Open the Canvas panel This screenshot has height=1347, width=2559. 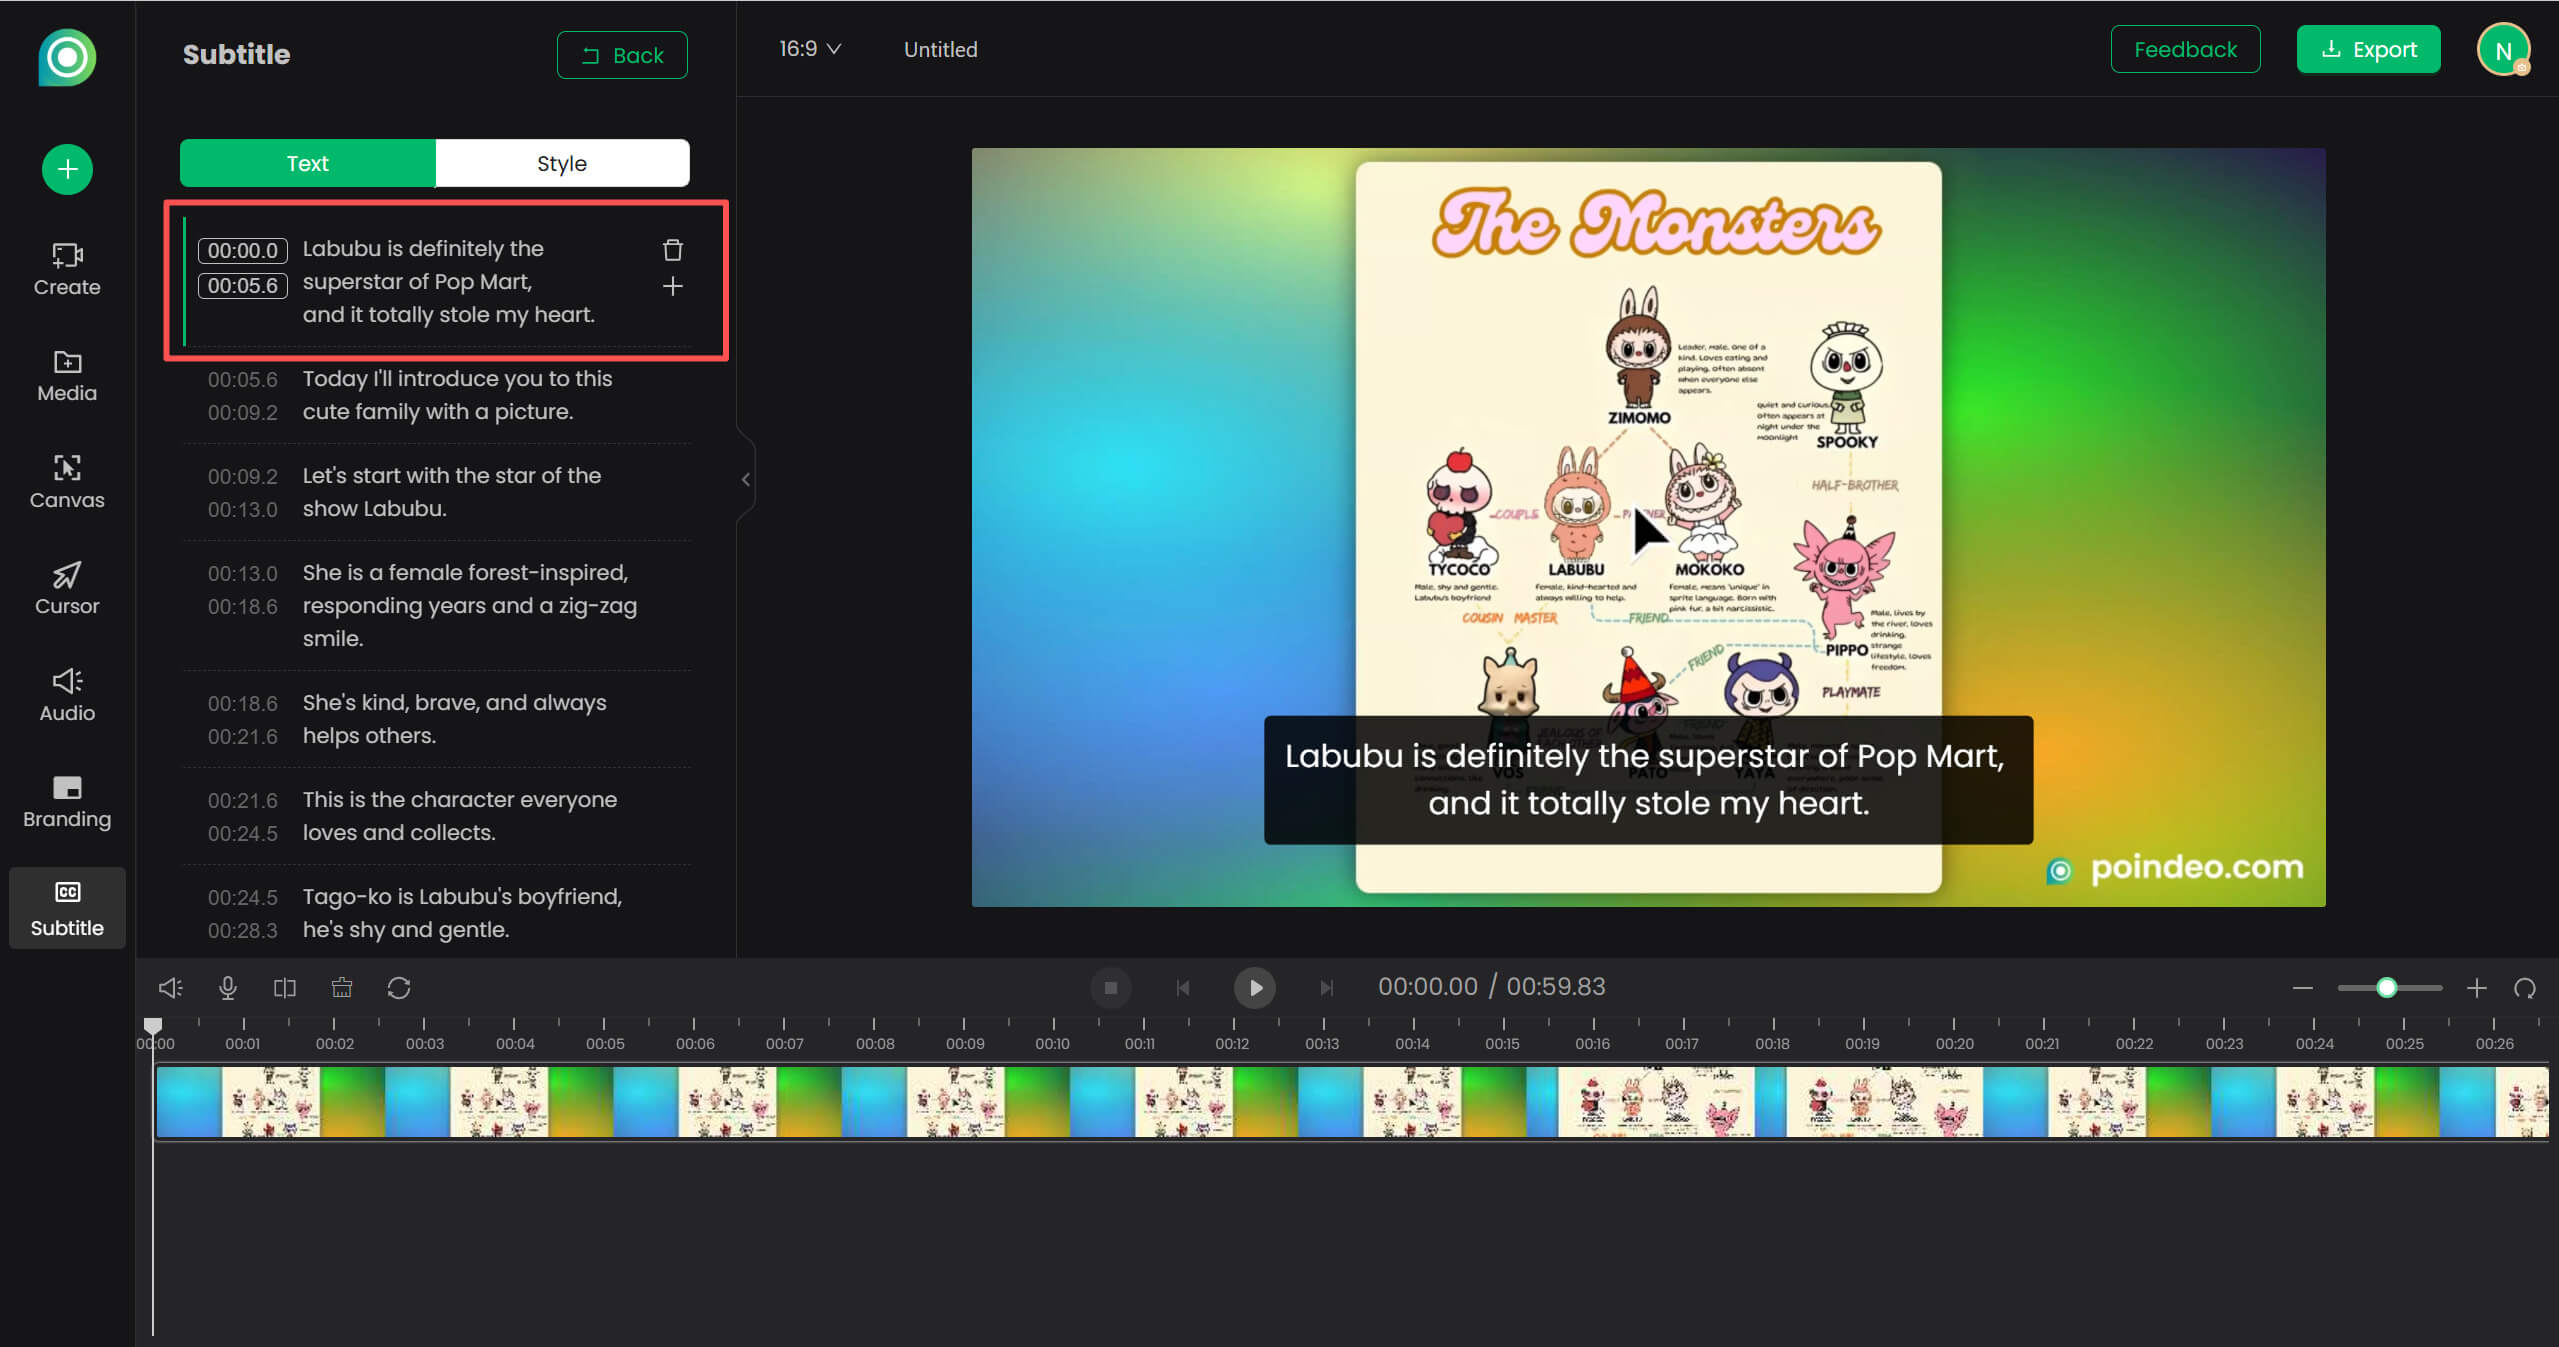(65, 482)
